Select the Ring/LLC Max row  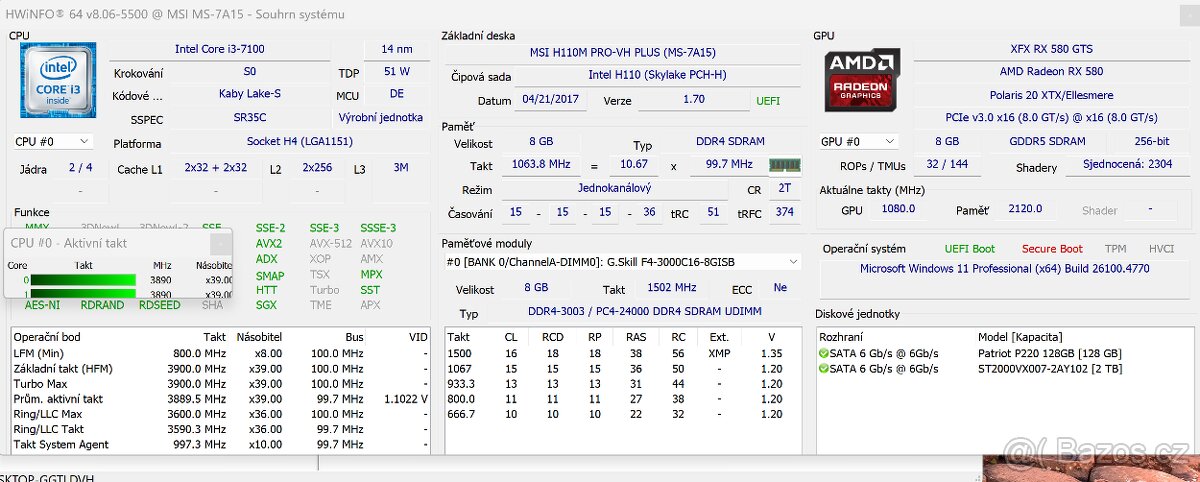(x=221, y=414)
